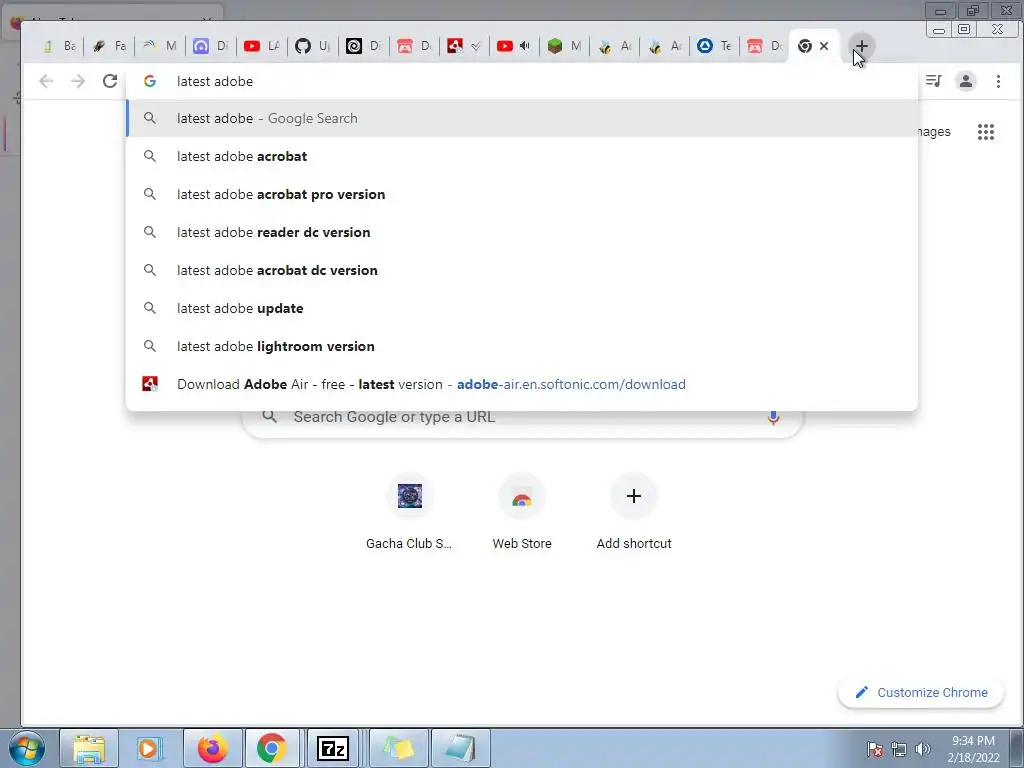Switch to the tab labeled Fa

pyautogui.click(x=110, y=46)
